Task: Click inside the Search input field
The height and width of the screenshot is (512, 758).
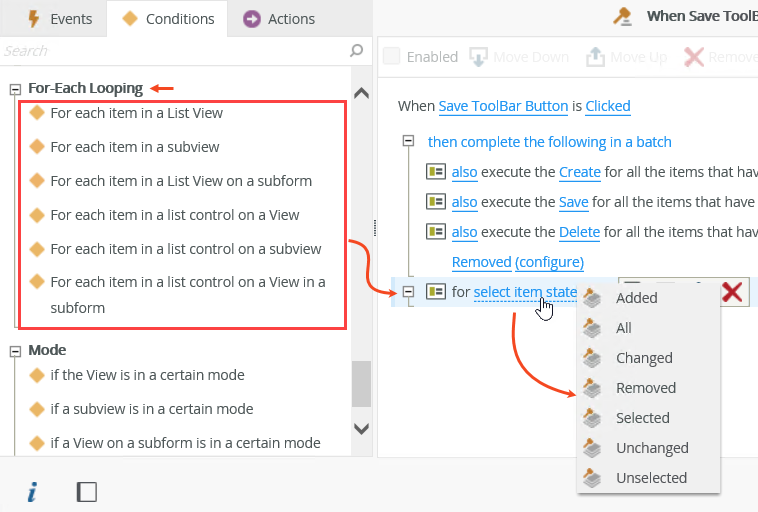Action: click(170, 51)
